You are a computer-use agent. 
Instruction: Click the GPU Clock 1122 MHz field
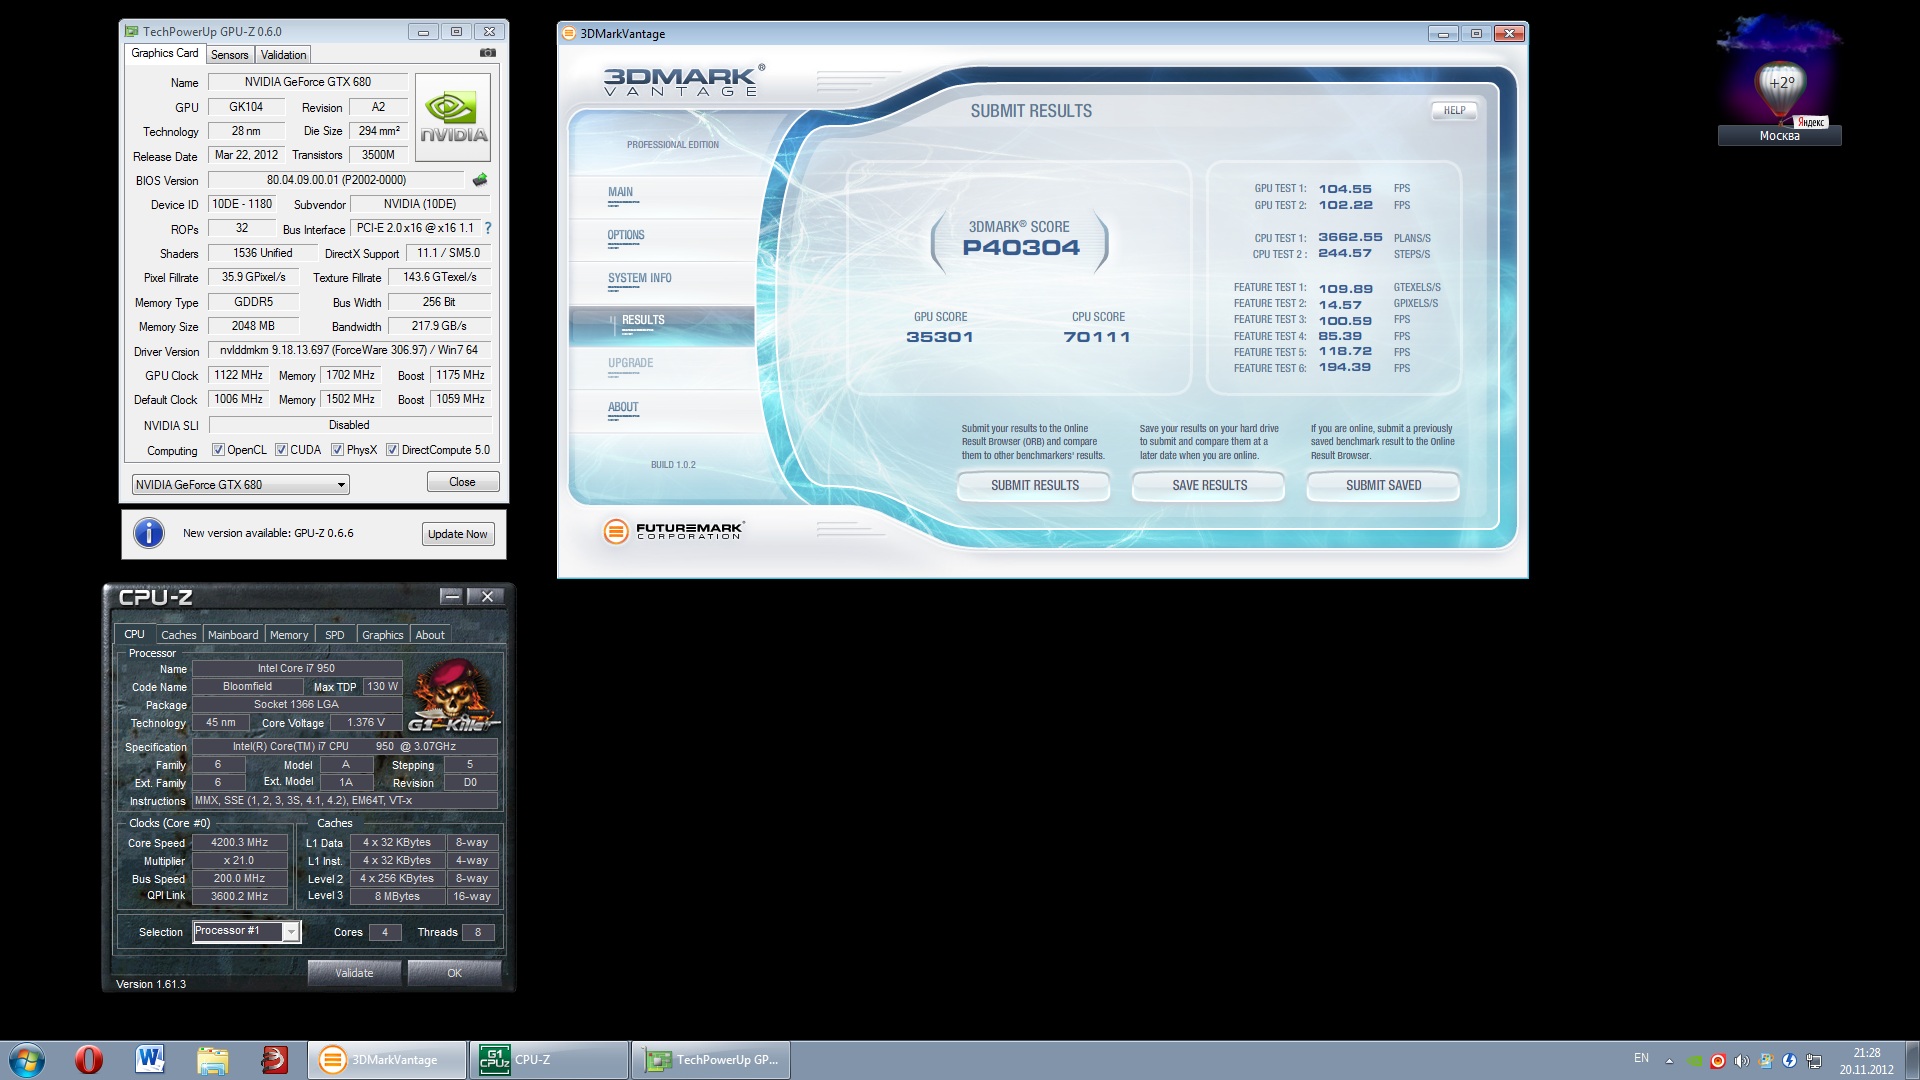pyautogui.click(x=238, y=375)
